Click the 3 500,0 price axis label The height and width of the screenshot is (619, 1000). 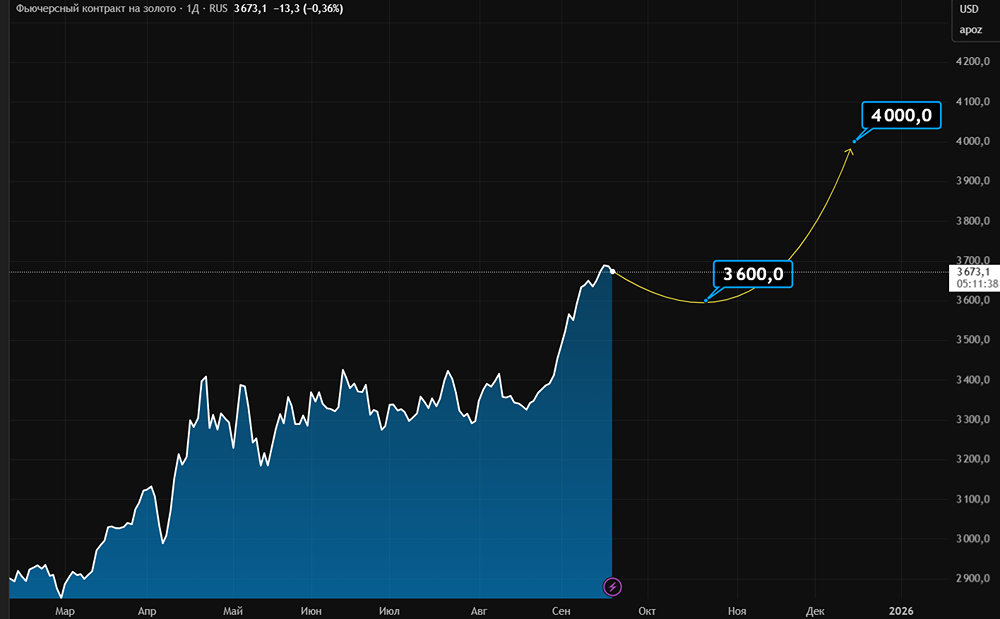click(973, 340)
